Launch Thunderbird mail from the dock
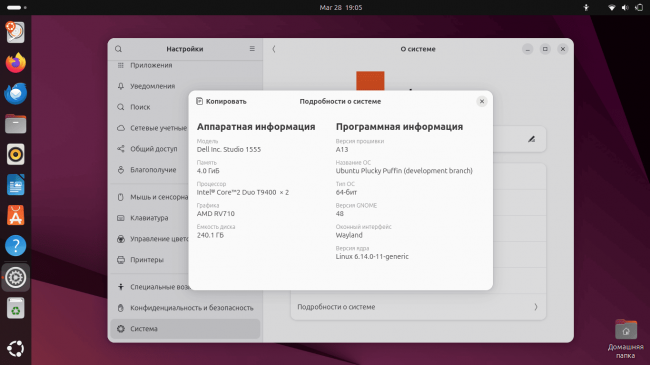Screen dimensions: 650x365 [x=15, y=93]
